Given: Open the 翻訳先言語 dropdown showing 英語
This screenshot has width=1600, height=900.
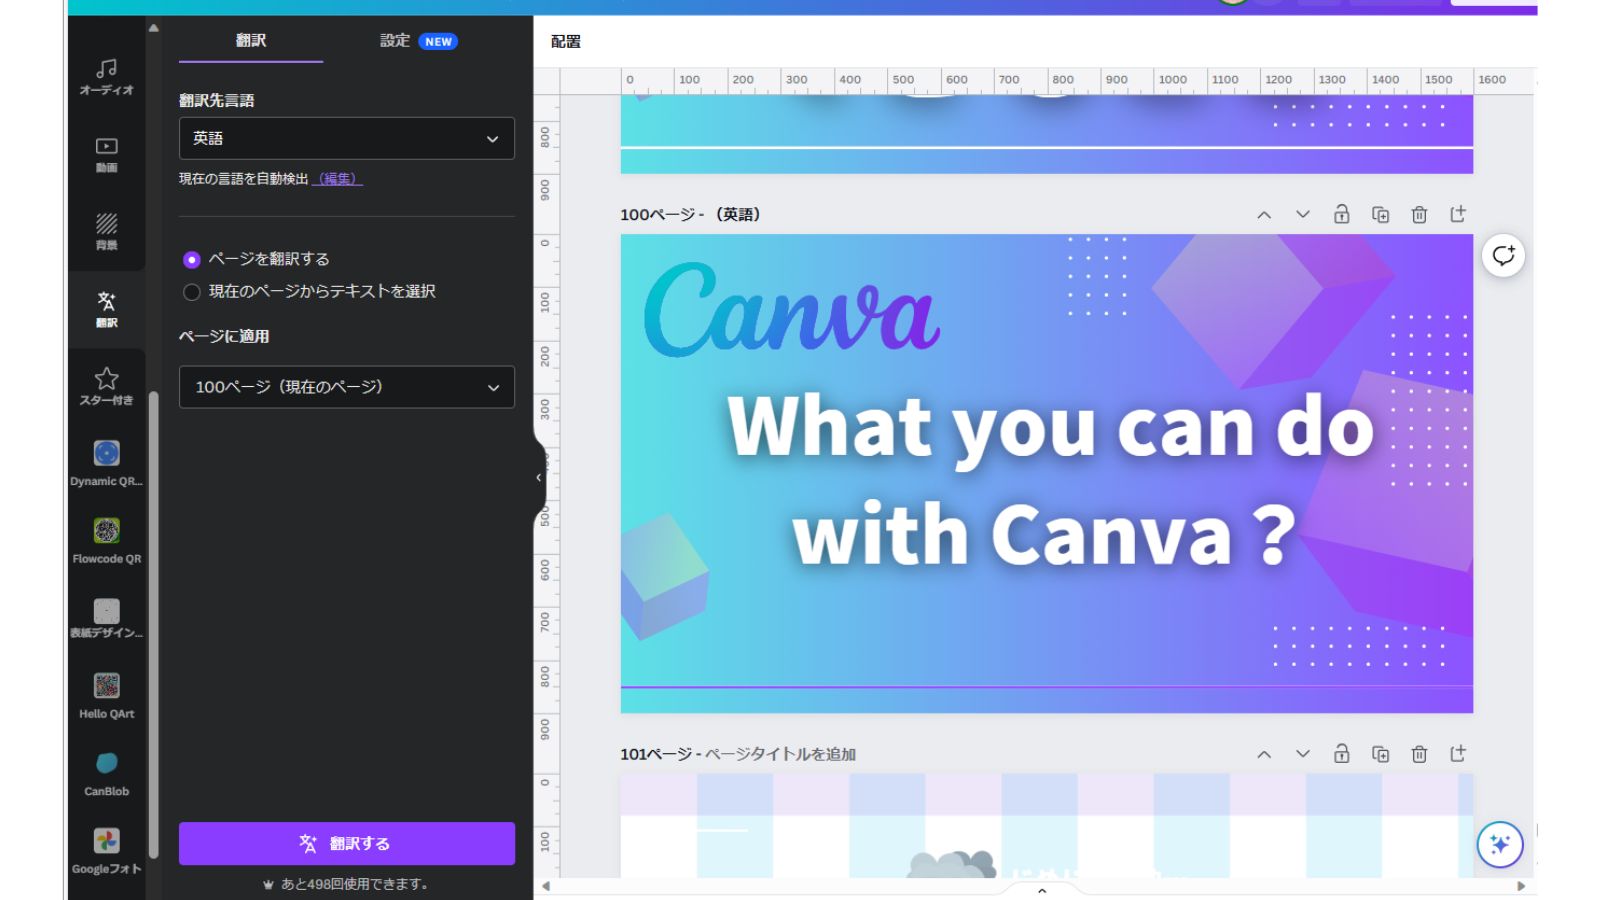Looking at the screenshot, I should click(347, 138).
